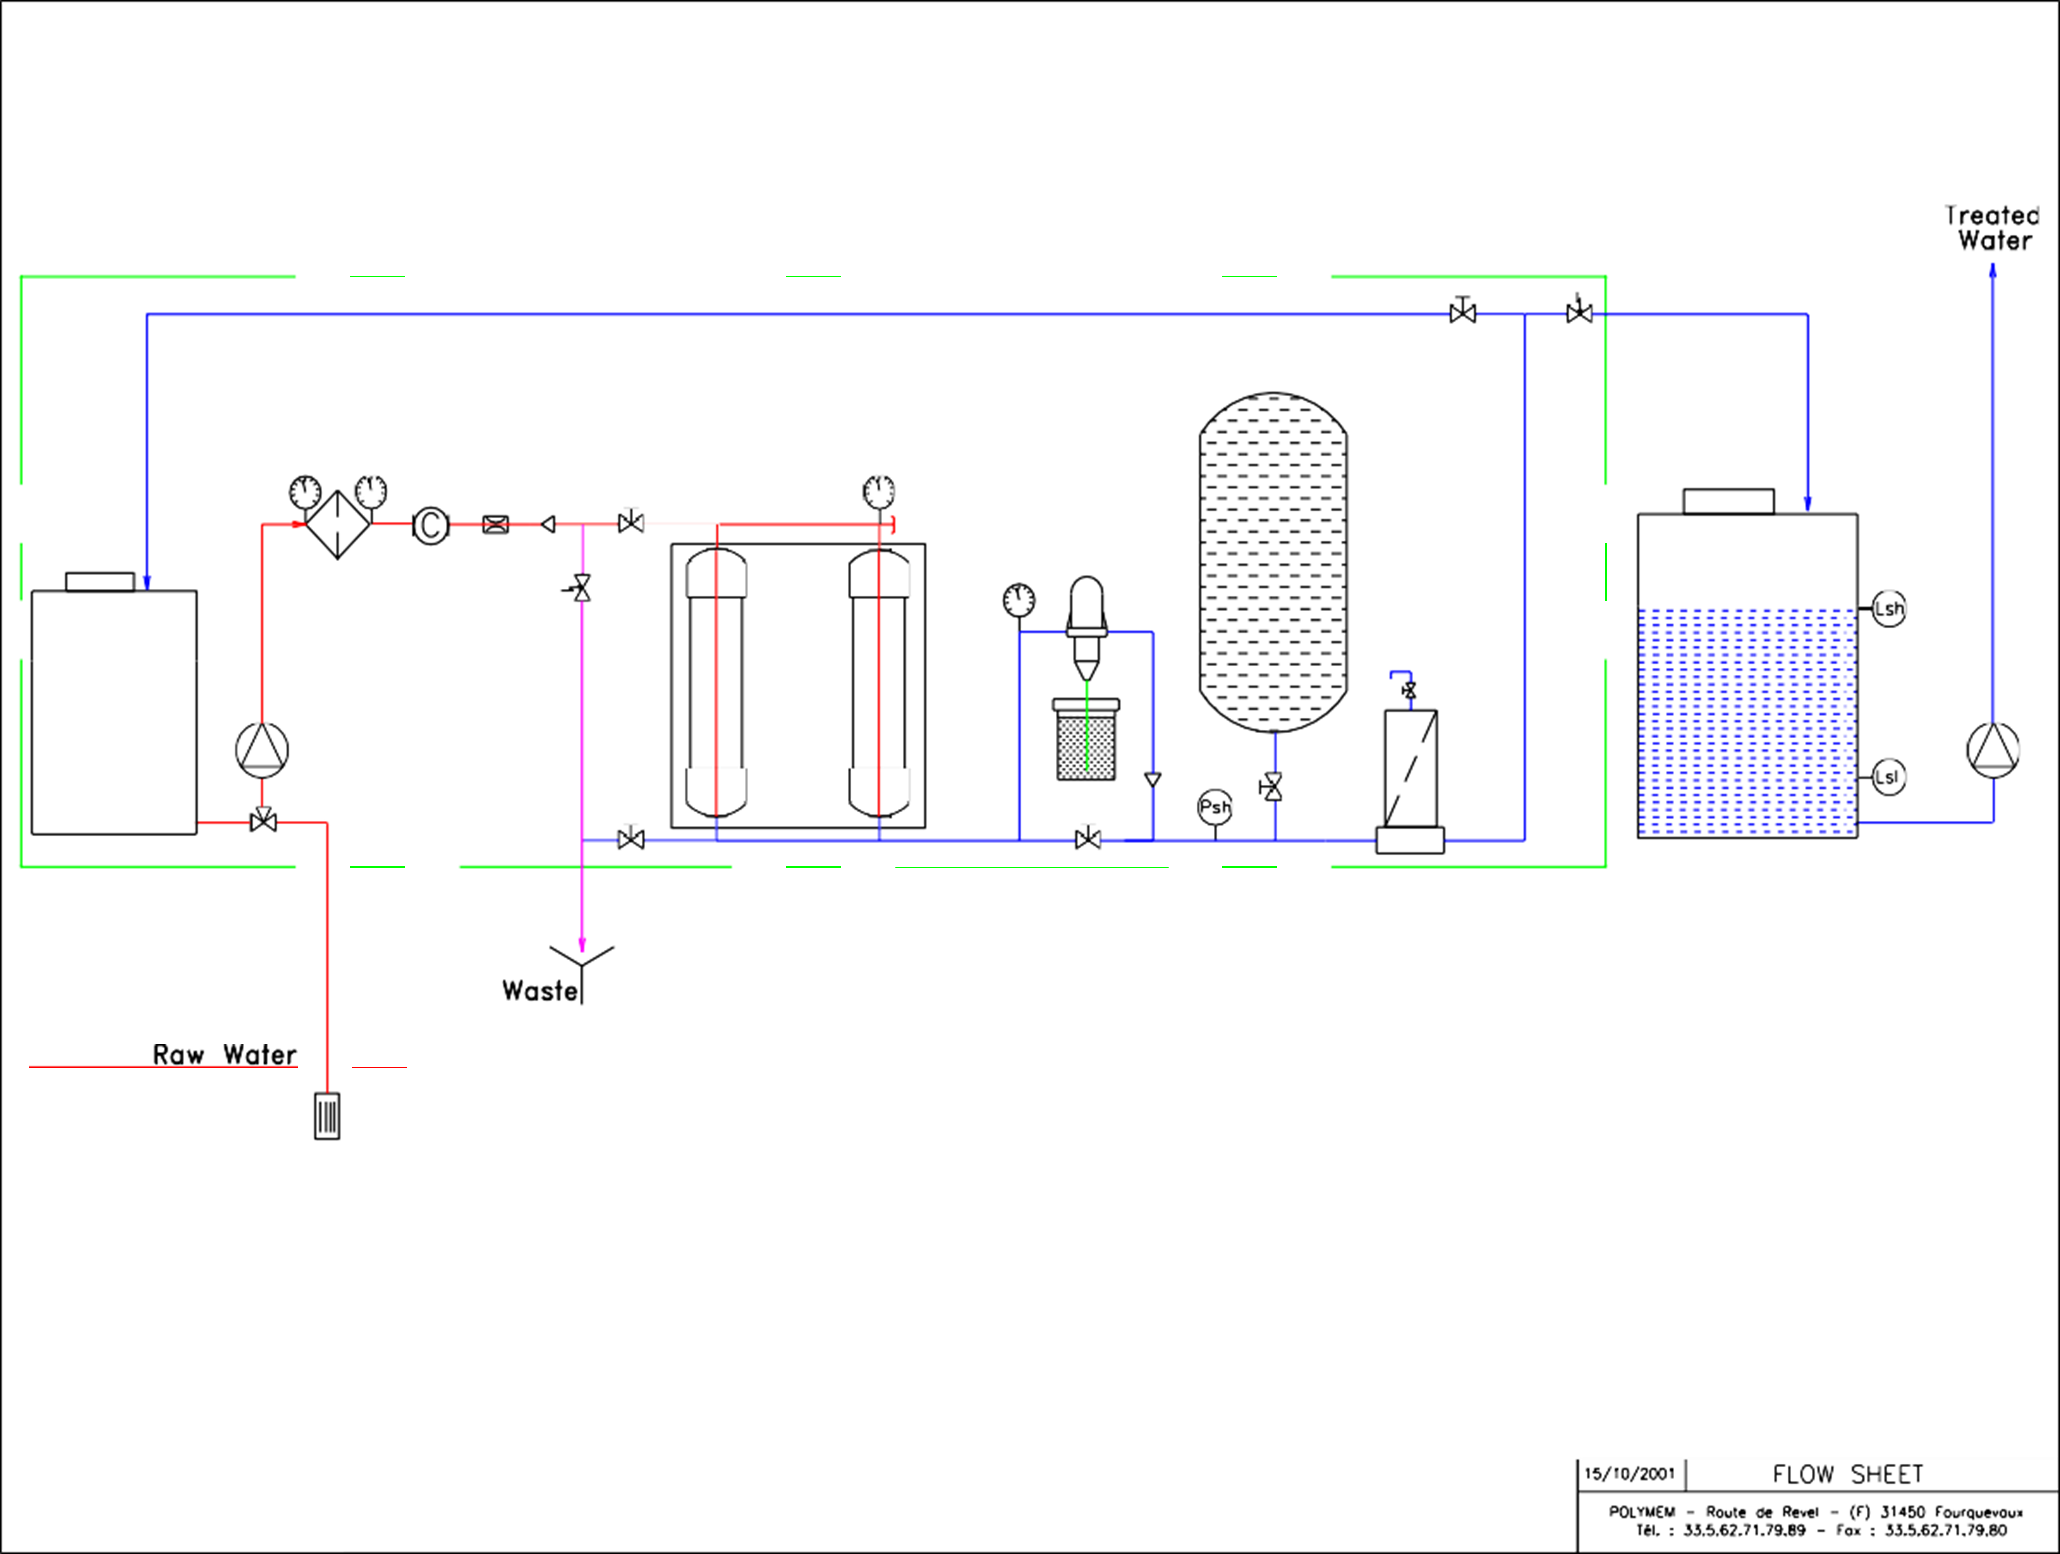The image size is (2060, 1554).
Task: Select the diamond-shaped prefilter symbol
Action: pyautogui.click(x=338, y=524)
